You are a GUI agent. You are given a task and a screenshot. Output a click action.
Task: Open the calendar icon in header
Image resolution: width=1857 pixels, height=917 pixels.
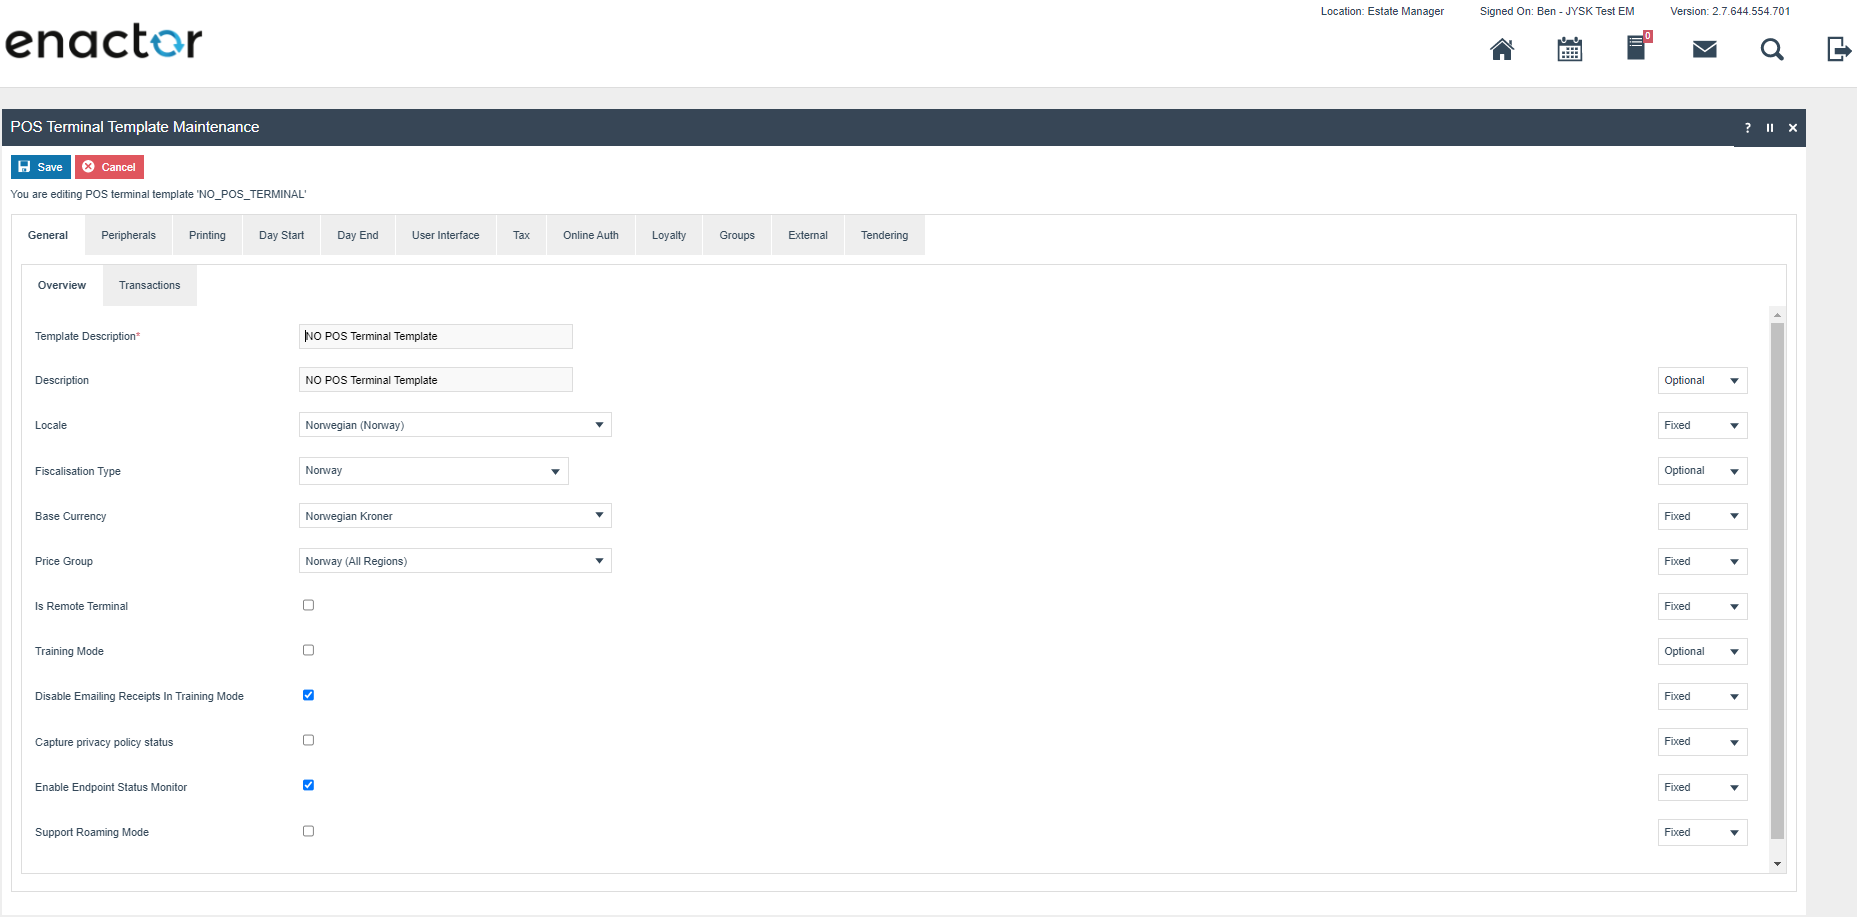tap(1569, 49)
